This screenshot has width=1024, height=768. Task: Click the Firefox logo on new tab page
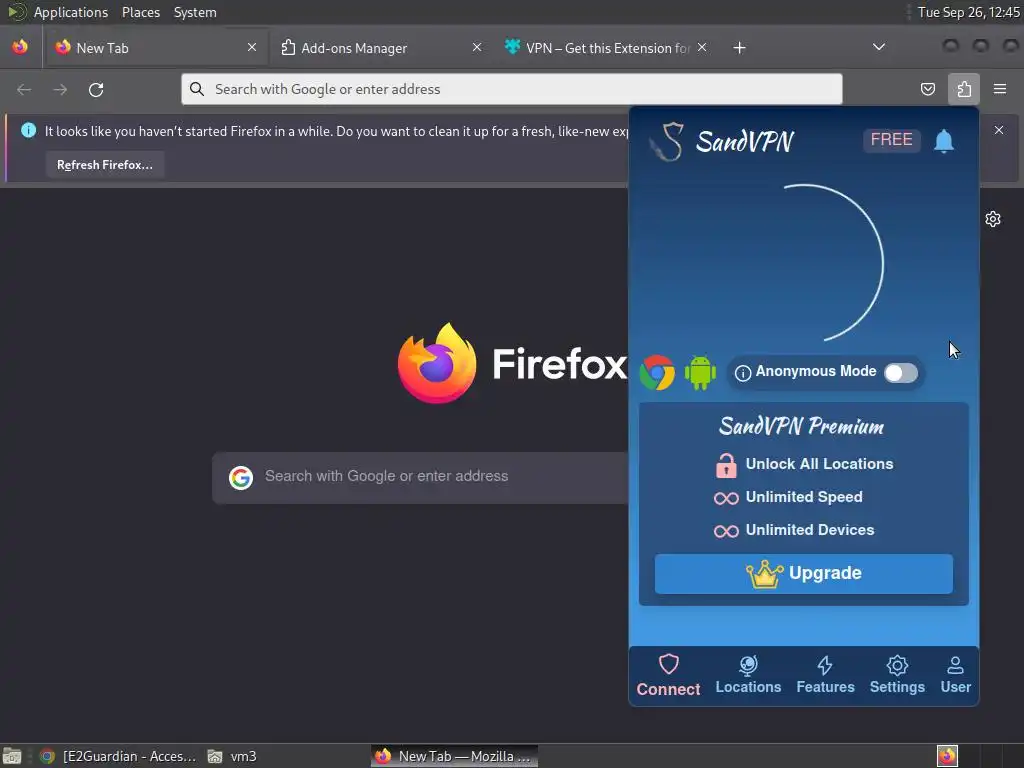coord(436,363)
